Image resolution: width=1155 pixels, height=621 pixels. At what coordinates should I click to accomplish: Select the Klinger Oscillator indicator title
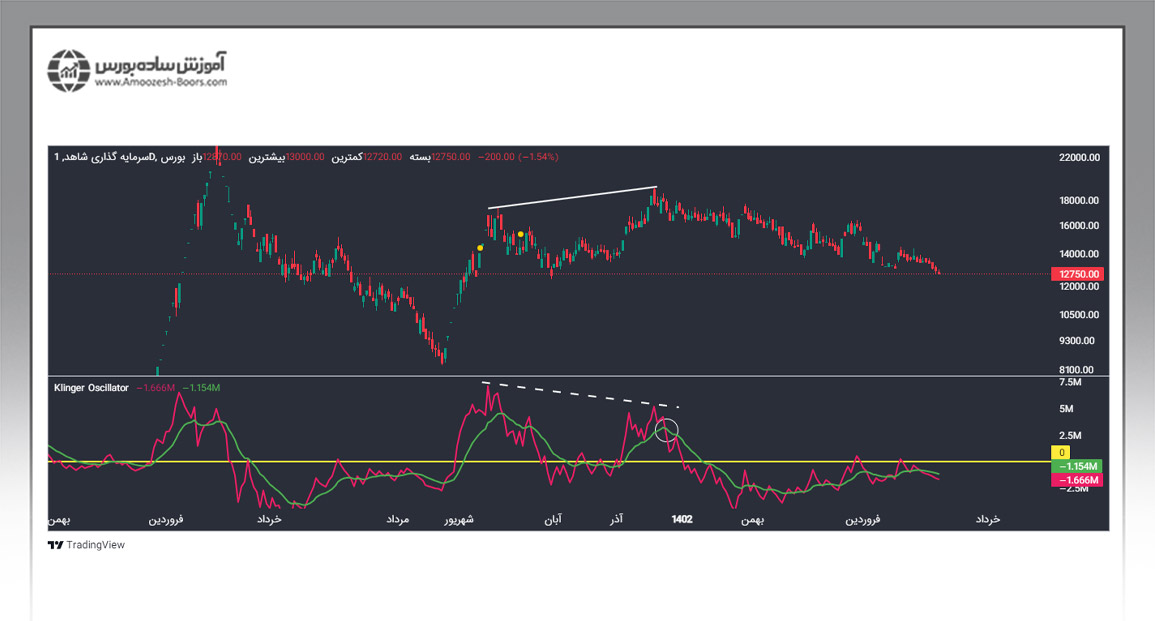(91, 388)
